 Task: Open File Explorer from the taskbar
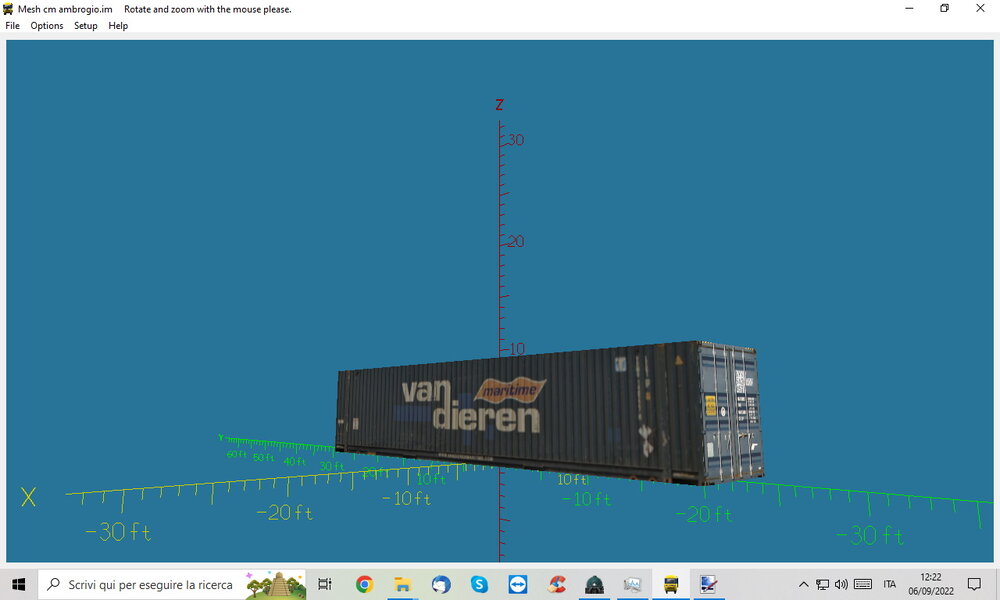(402, 584)
